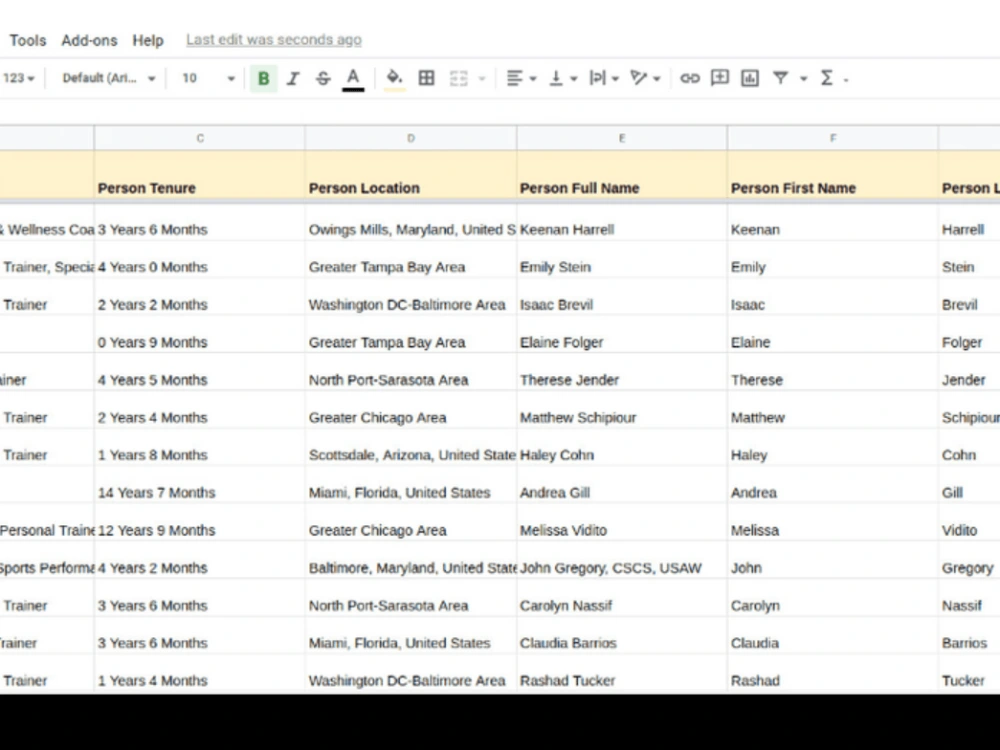This screenshot has width=1000, height=750.
Task: Insert a link using toolbar icon
Action: (689, 77)
